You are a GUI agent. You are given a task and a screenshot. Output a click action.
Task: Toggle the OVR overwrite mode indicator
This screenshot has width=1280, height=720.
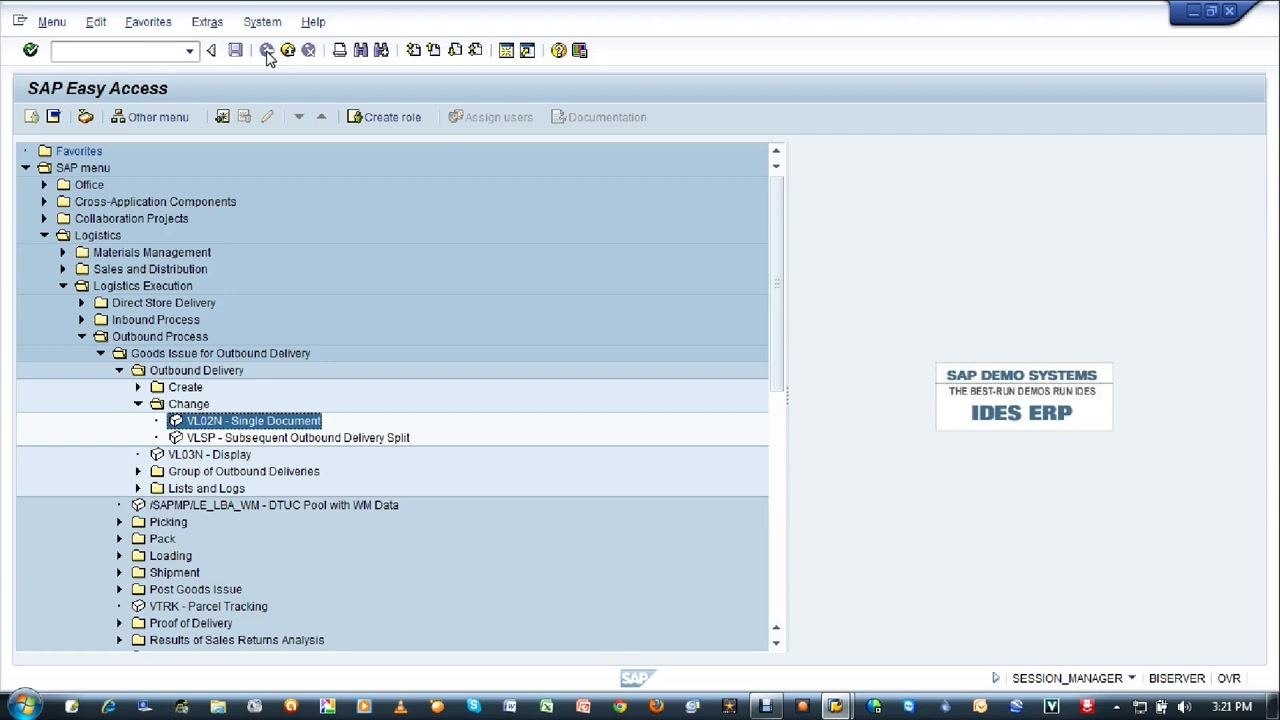[x=1229, y=678]
